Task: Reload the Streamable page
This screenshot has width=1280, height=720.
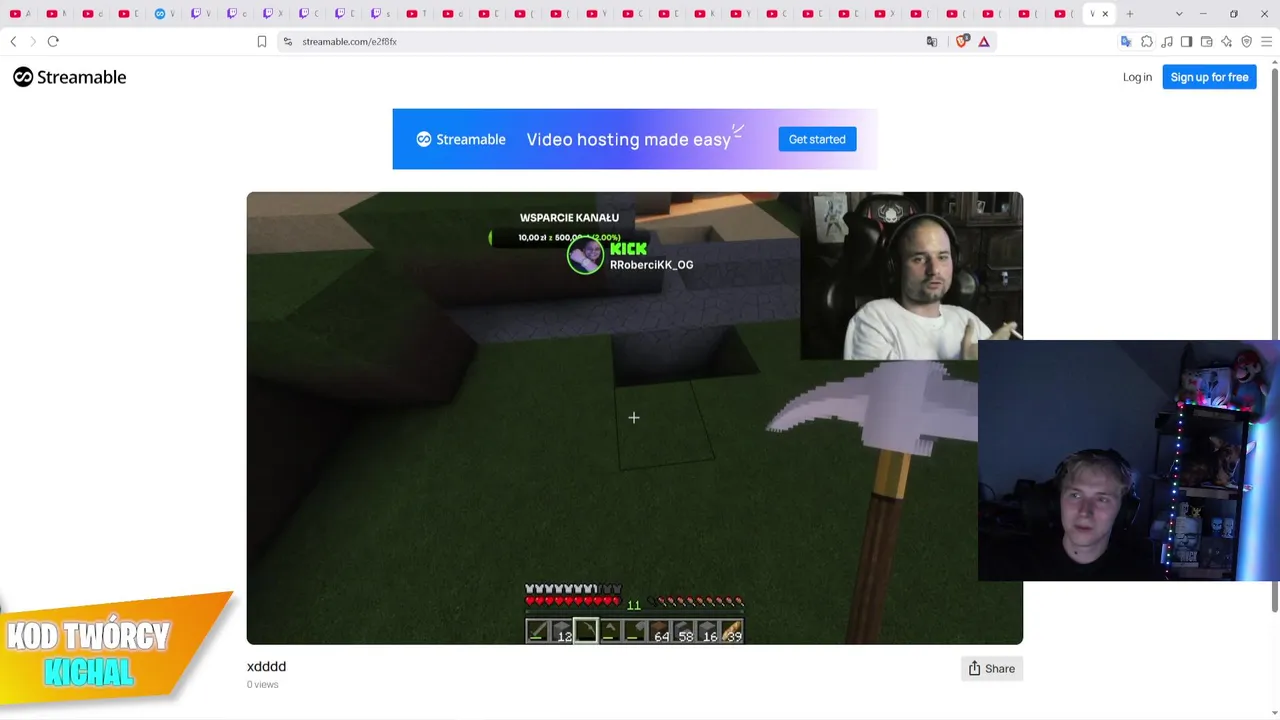Action: point(53,41)
